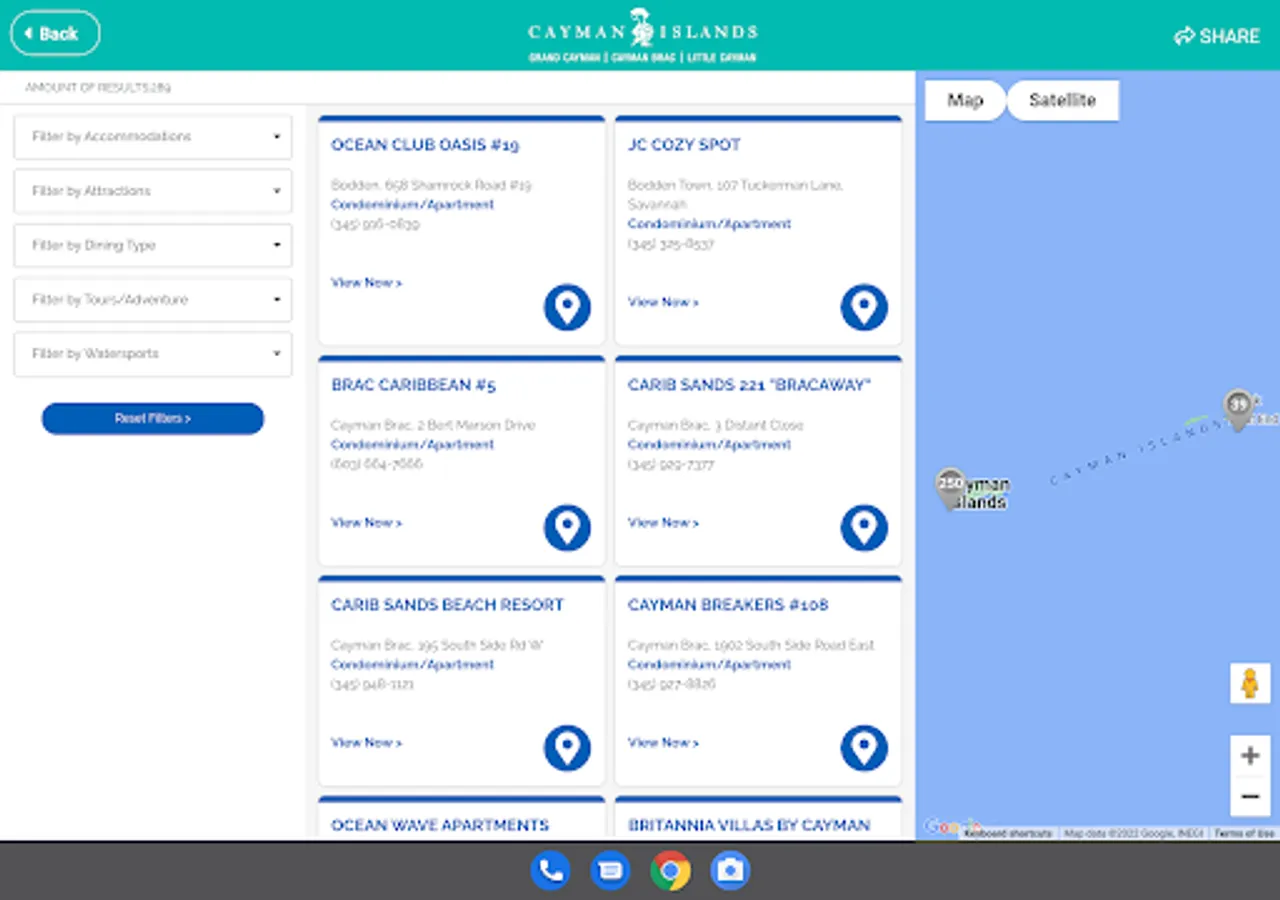Open the Messages app in the taskbar
Screen dimensions: 1280x900
coord(610,871)
